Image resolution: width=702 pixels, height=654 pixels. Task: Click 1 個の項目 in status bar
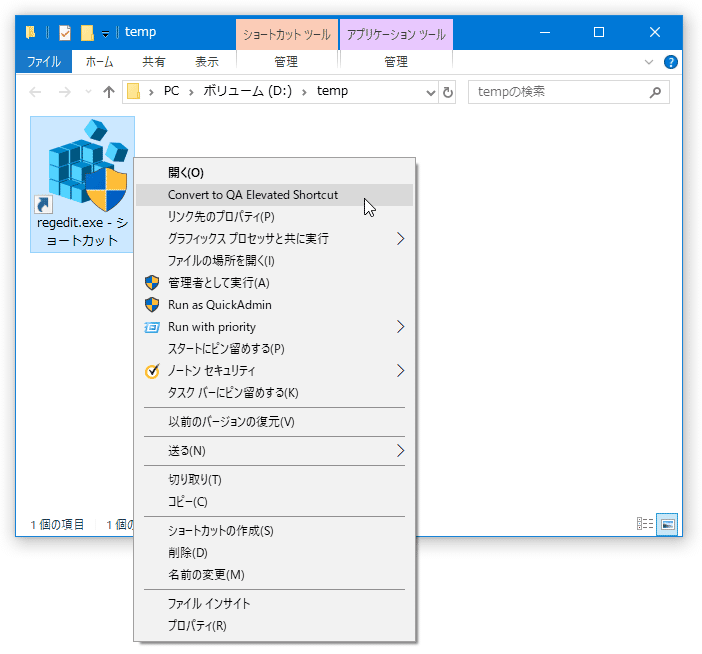click(x=57, y=524)
